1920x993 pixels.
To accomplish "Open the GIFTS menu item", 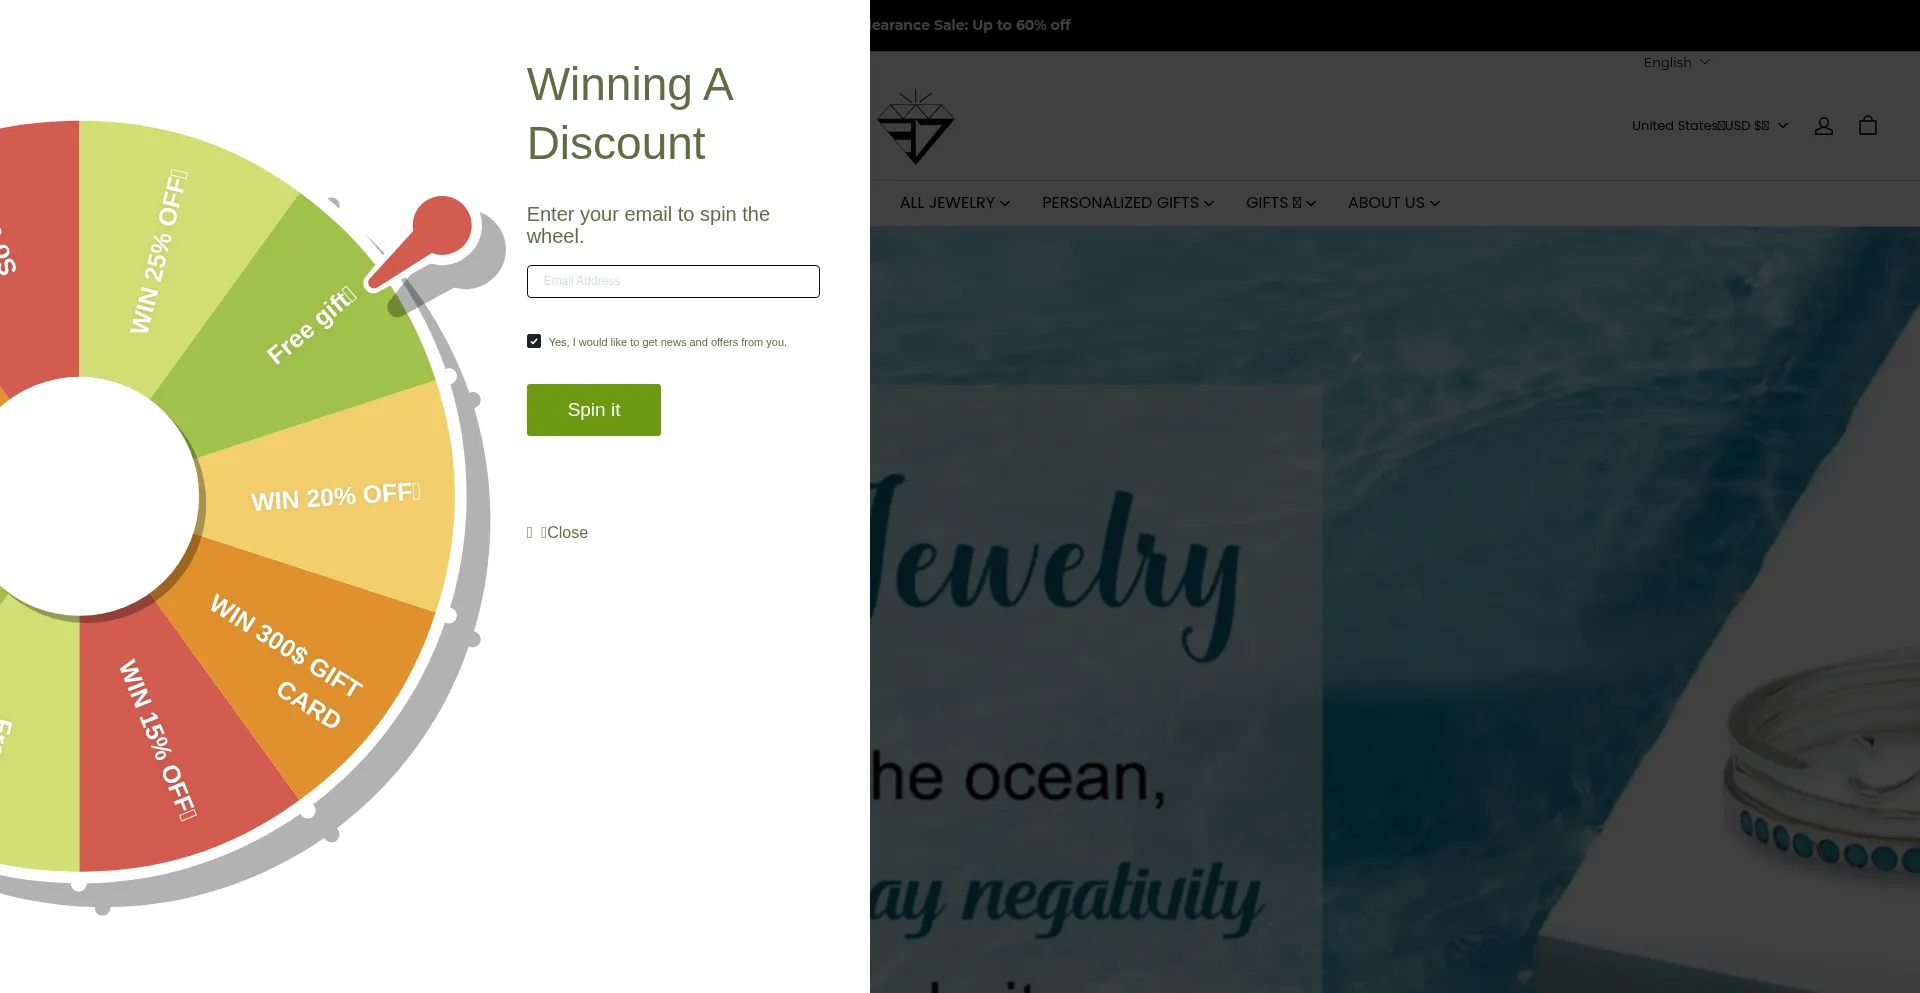I will coord(1280,203).
